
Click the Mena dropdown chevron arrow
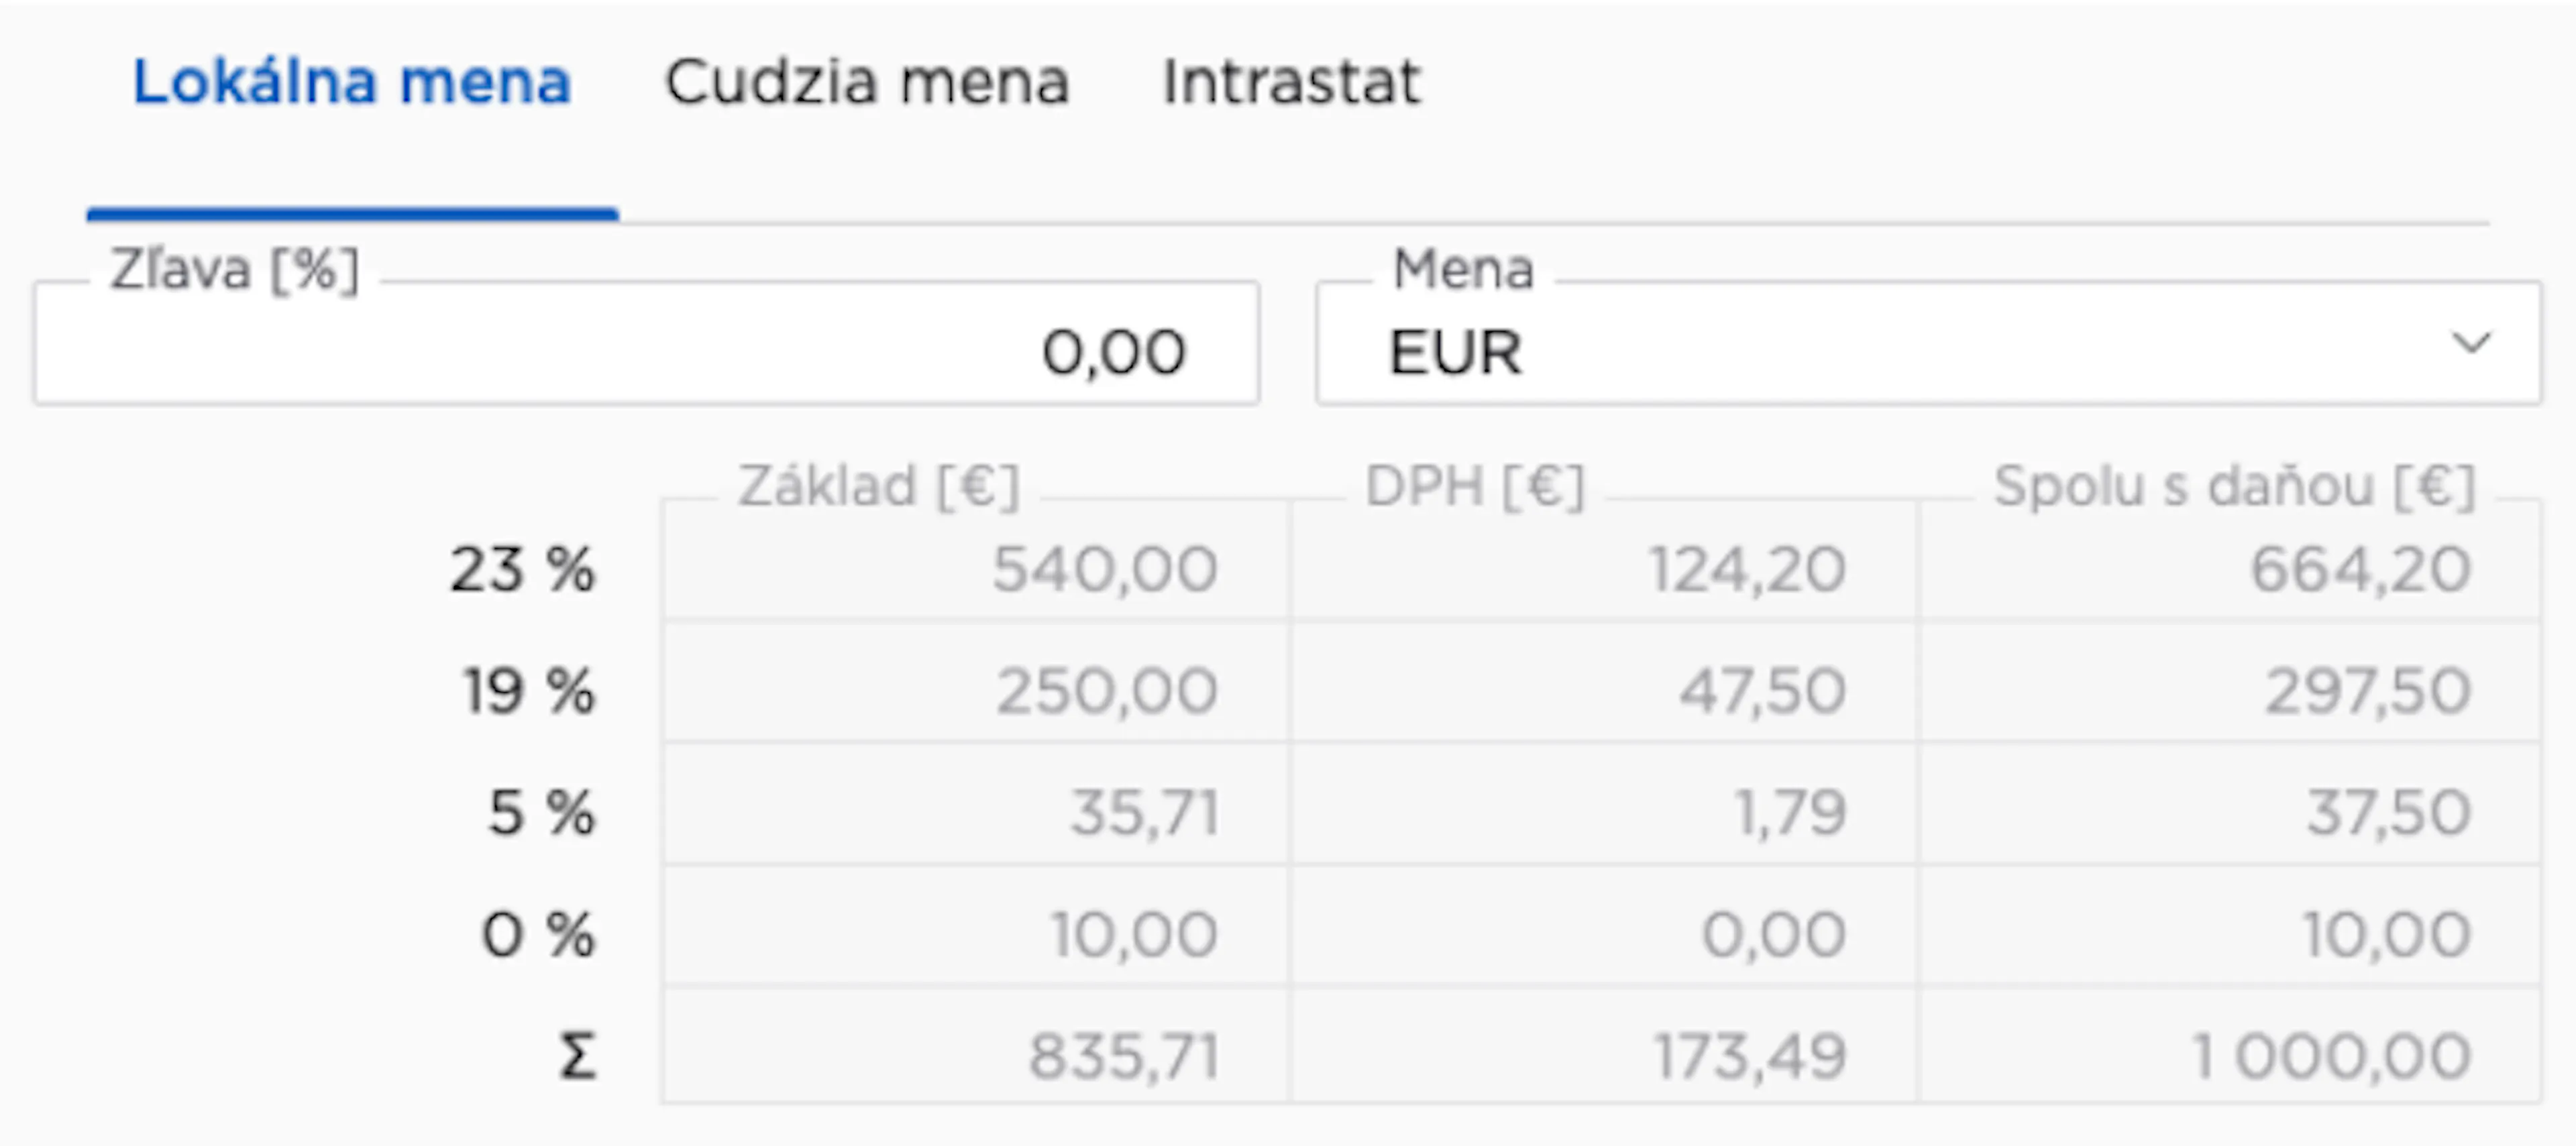2471,344
